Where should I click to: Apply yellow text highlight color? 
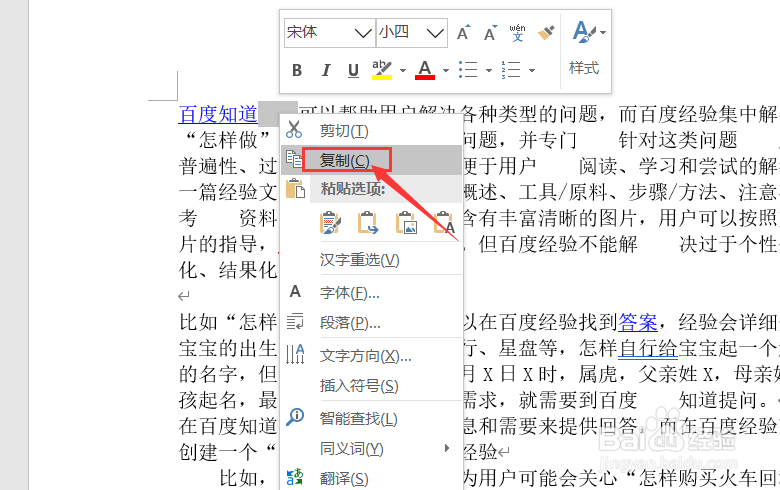click(382, 70)
